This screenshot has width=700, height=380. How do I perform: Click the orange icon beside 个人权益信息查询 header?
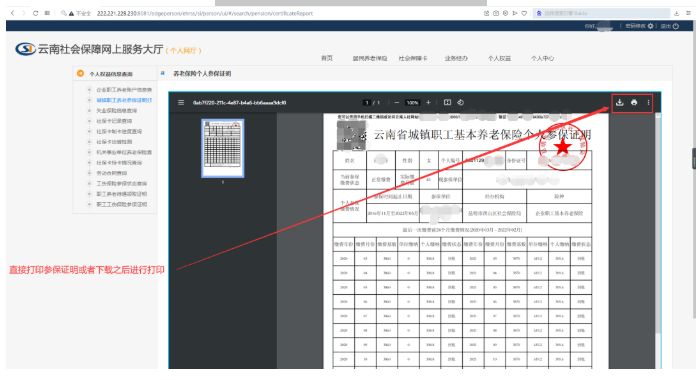[80, 73]
